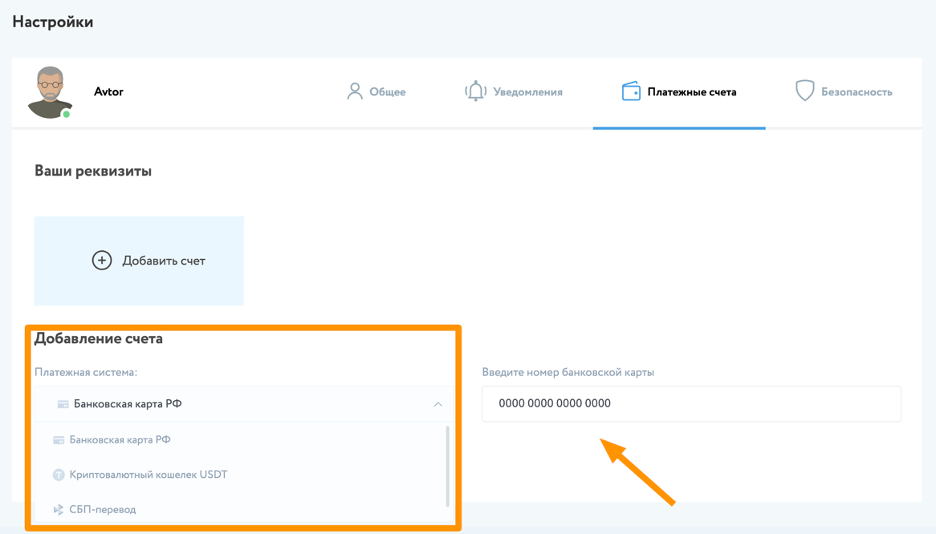Screen dimensions: 936x534
Task: Click the card icon in the dropdown list option
Action: coord(59,440)
